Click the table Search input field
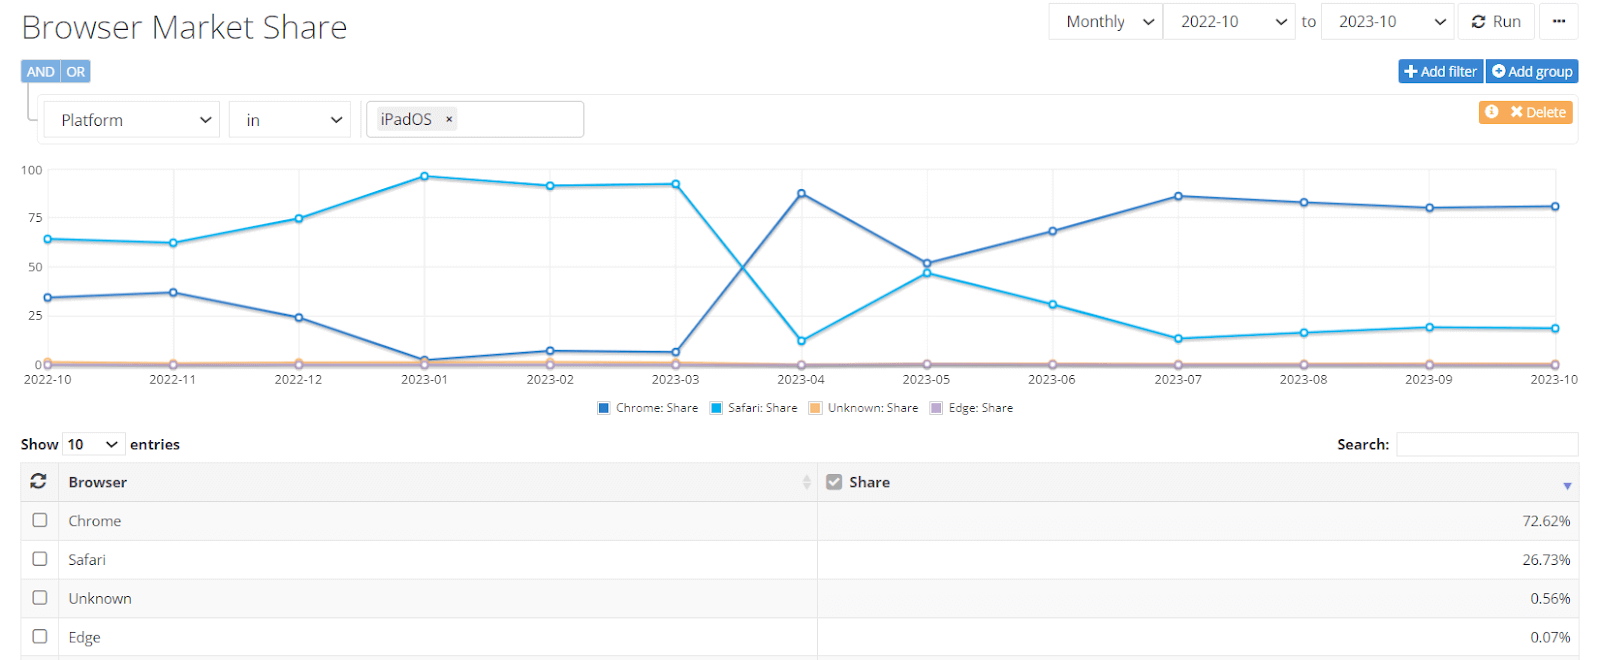This screenshot has width=1600, height=660. 1486,444
